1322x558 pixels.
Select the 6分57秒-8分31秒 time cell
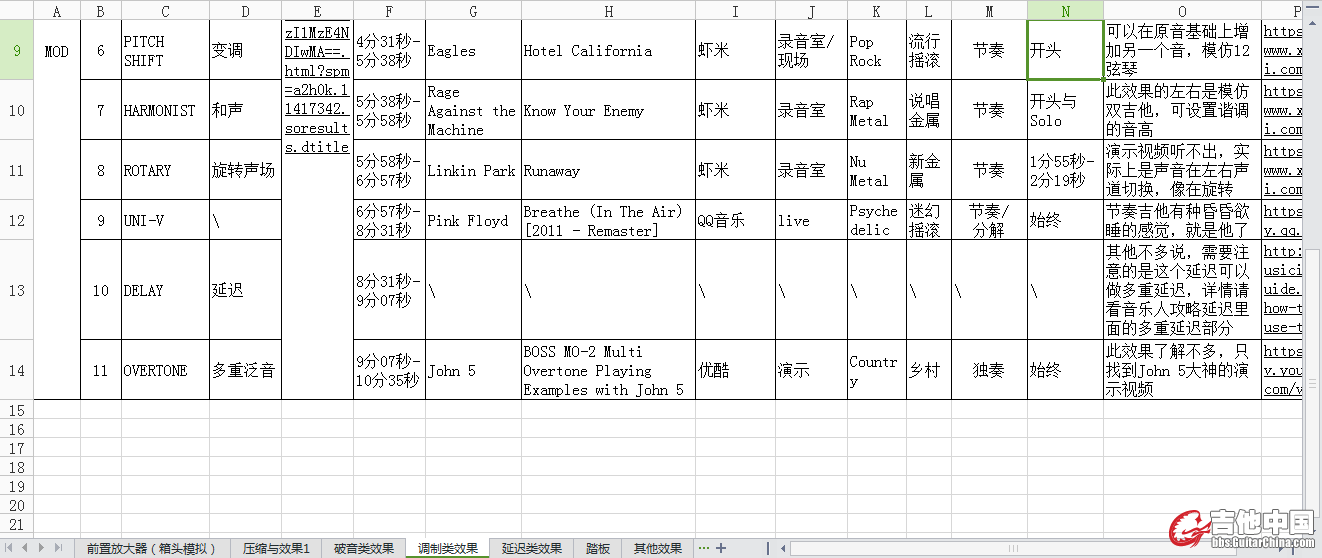pyautogui.click(x=389, y=220)
